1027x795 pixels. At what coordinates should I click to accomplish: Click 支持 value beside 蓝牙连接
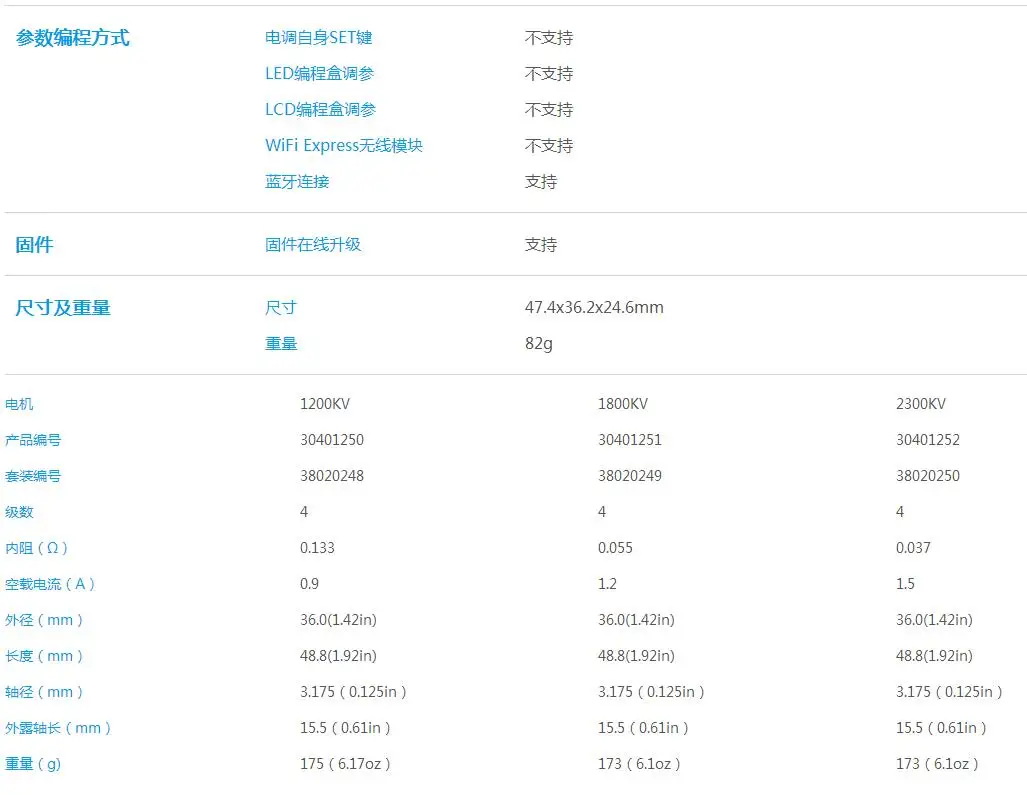tap(541, 182)
